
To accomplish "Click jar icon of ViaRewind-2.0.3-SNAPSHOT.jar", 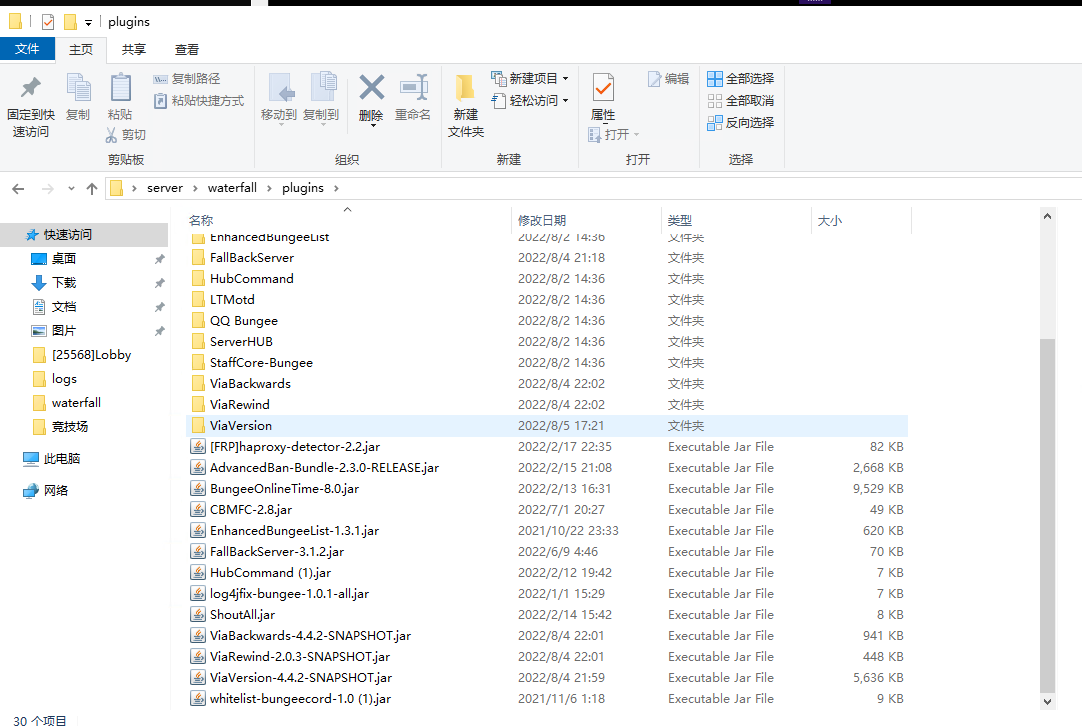I will (x=198, y=657).
